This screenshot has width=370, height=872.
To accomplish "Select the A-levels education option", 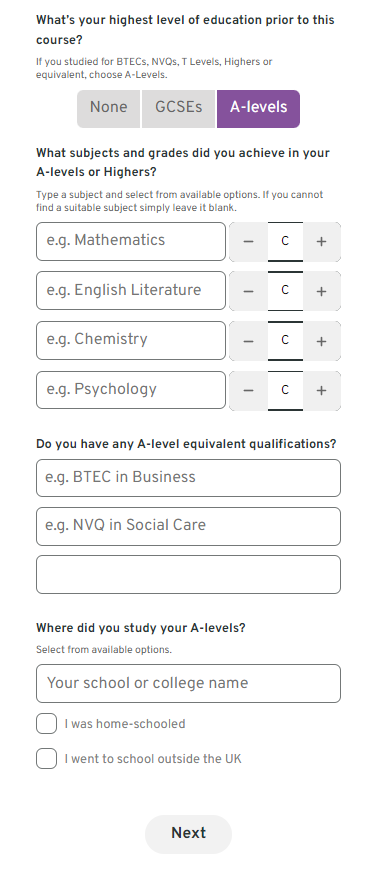I will (258, 109).
